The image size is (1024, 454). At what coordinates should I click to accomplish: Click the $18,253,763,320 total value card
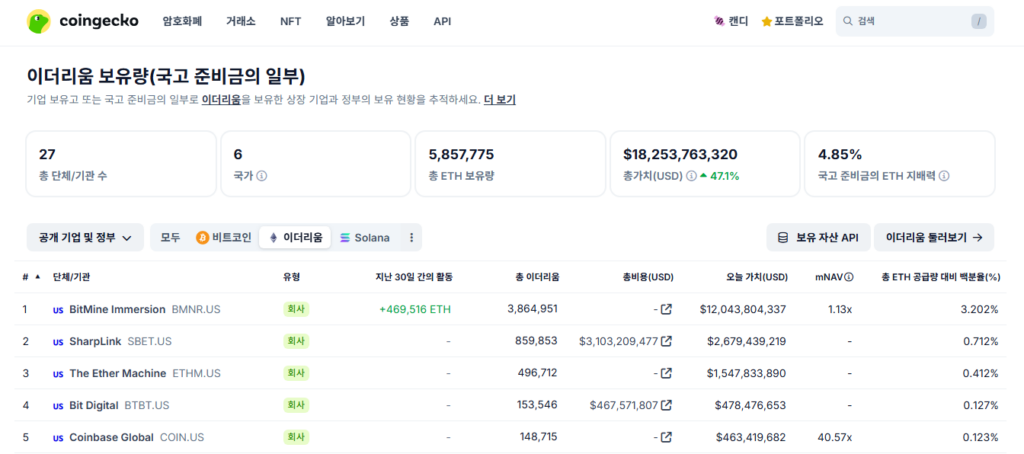705,163
